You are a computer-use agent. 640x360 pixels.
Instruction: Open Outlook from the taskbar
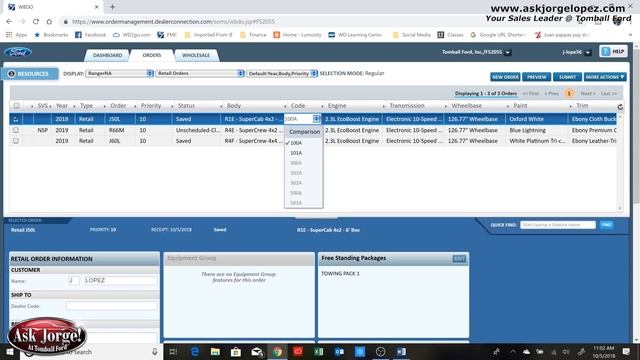(339, 351)
